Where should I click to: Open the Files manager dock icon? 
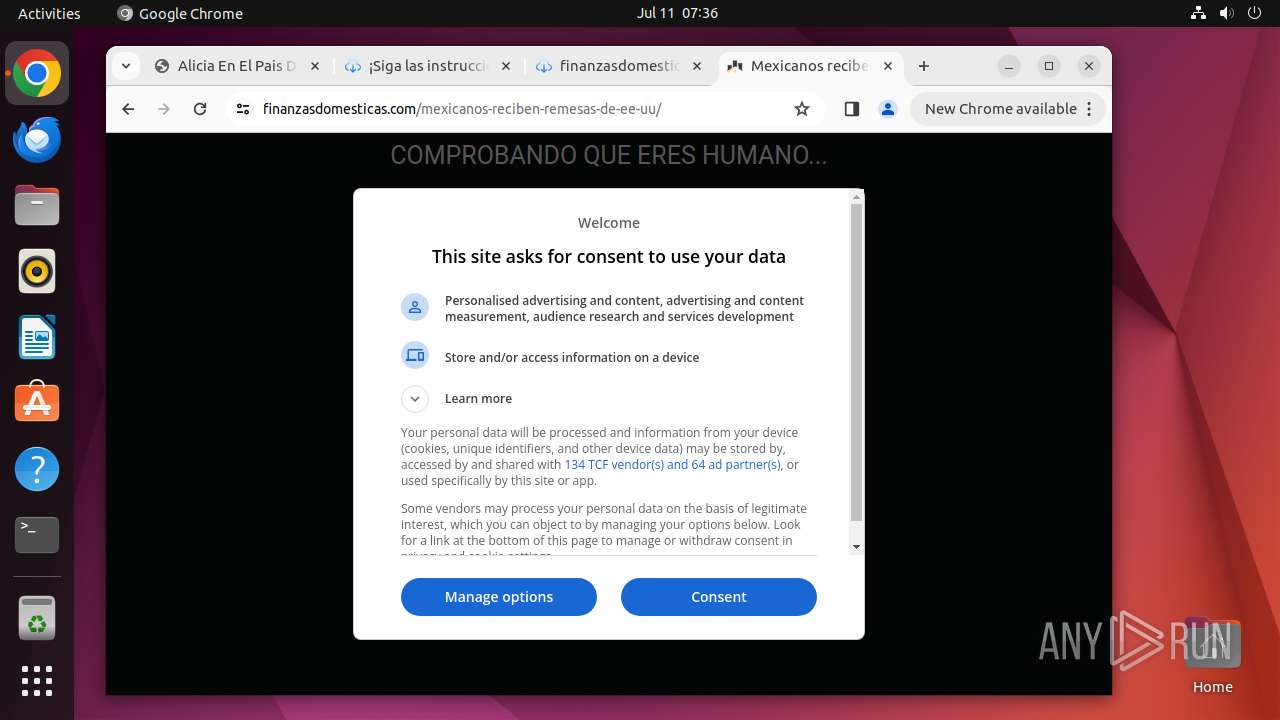tap(37, 206)
